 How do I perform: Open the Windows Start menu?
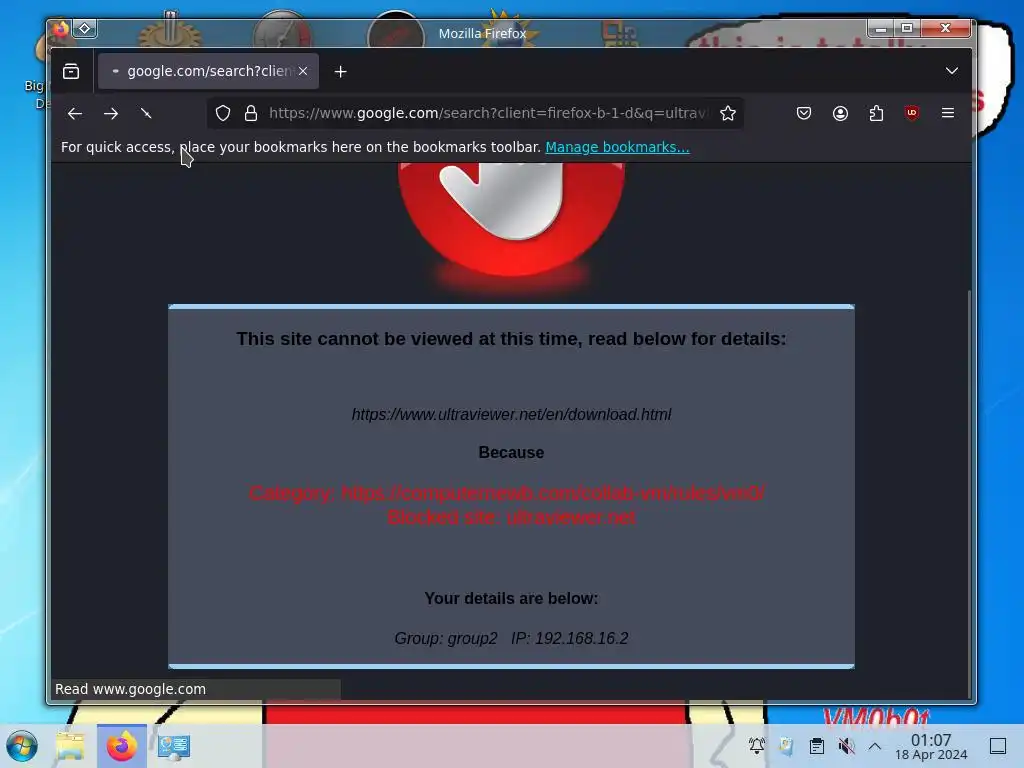(x=22, y=746)
